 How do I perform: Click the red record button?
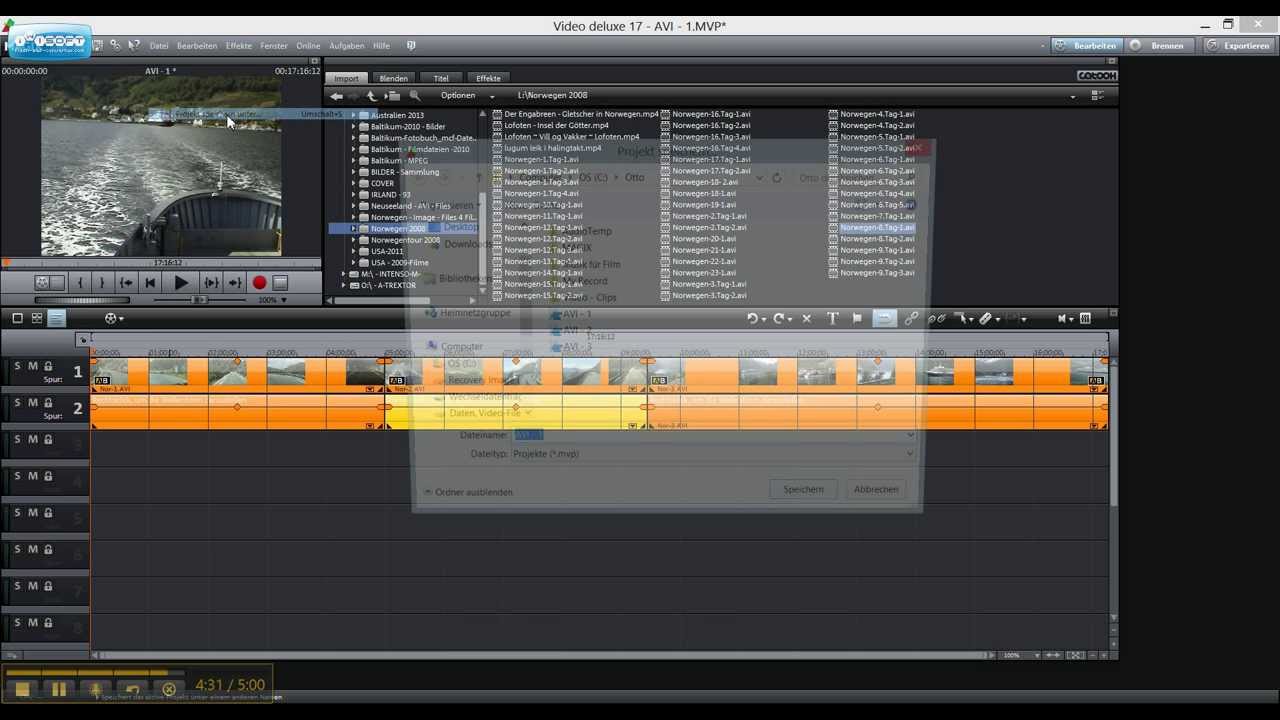click(259, 283)
